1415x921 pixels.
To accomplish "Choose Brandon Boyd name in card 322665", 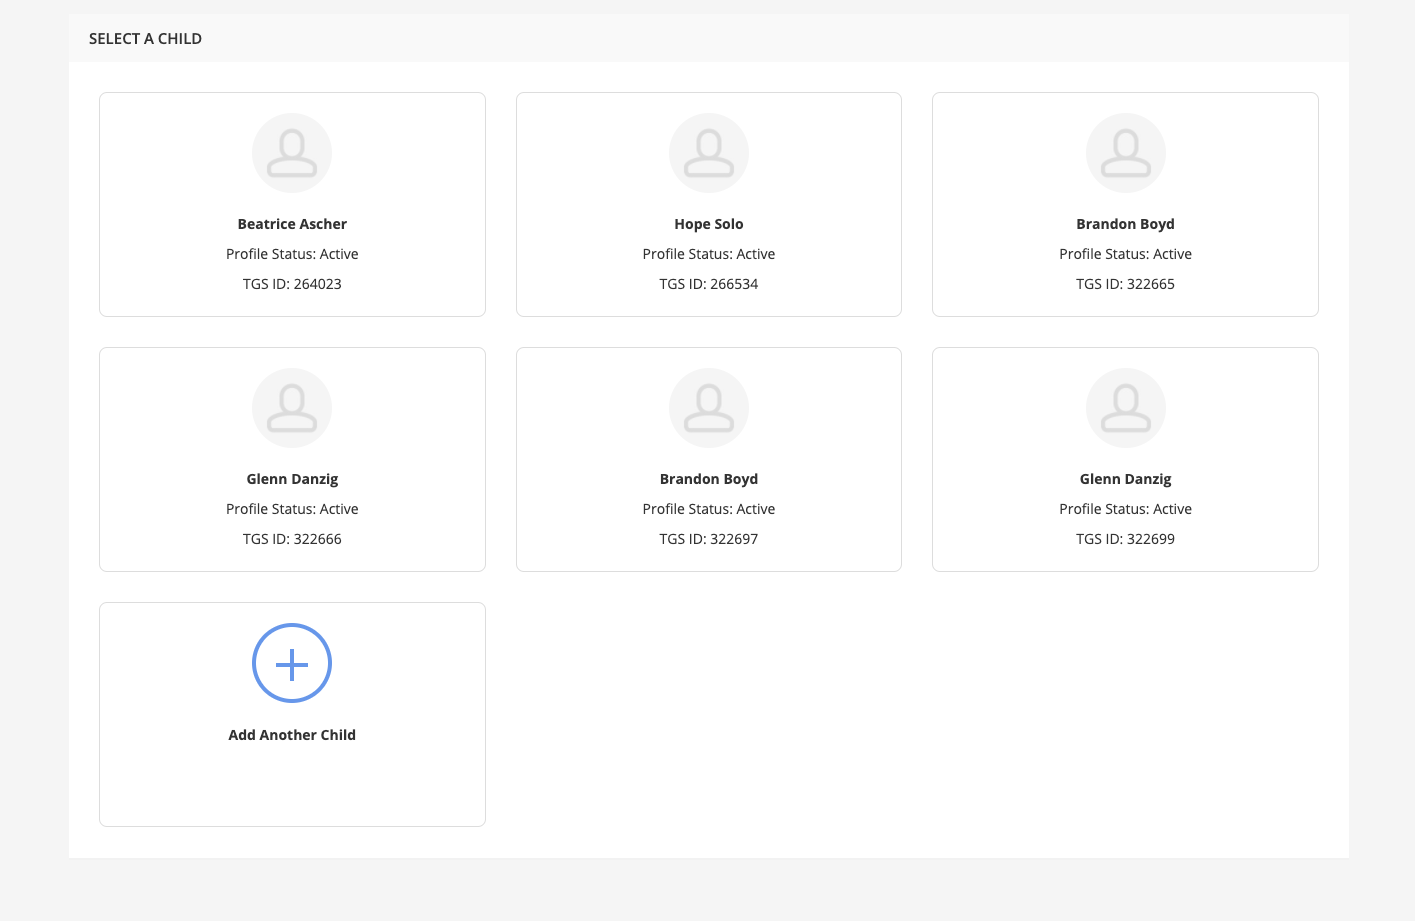I will click(x=1125, y=224).
